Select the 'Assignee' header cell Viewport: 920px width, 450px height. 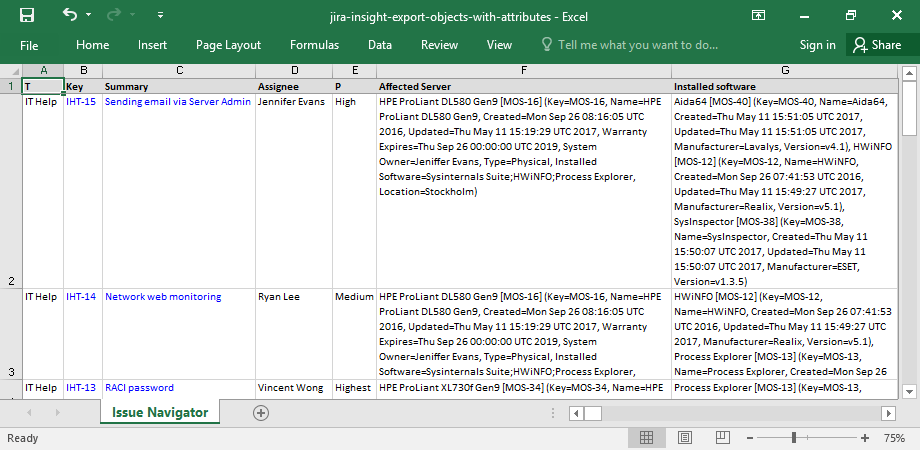tap(294, 86)
